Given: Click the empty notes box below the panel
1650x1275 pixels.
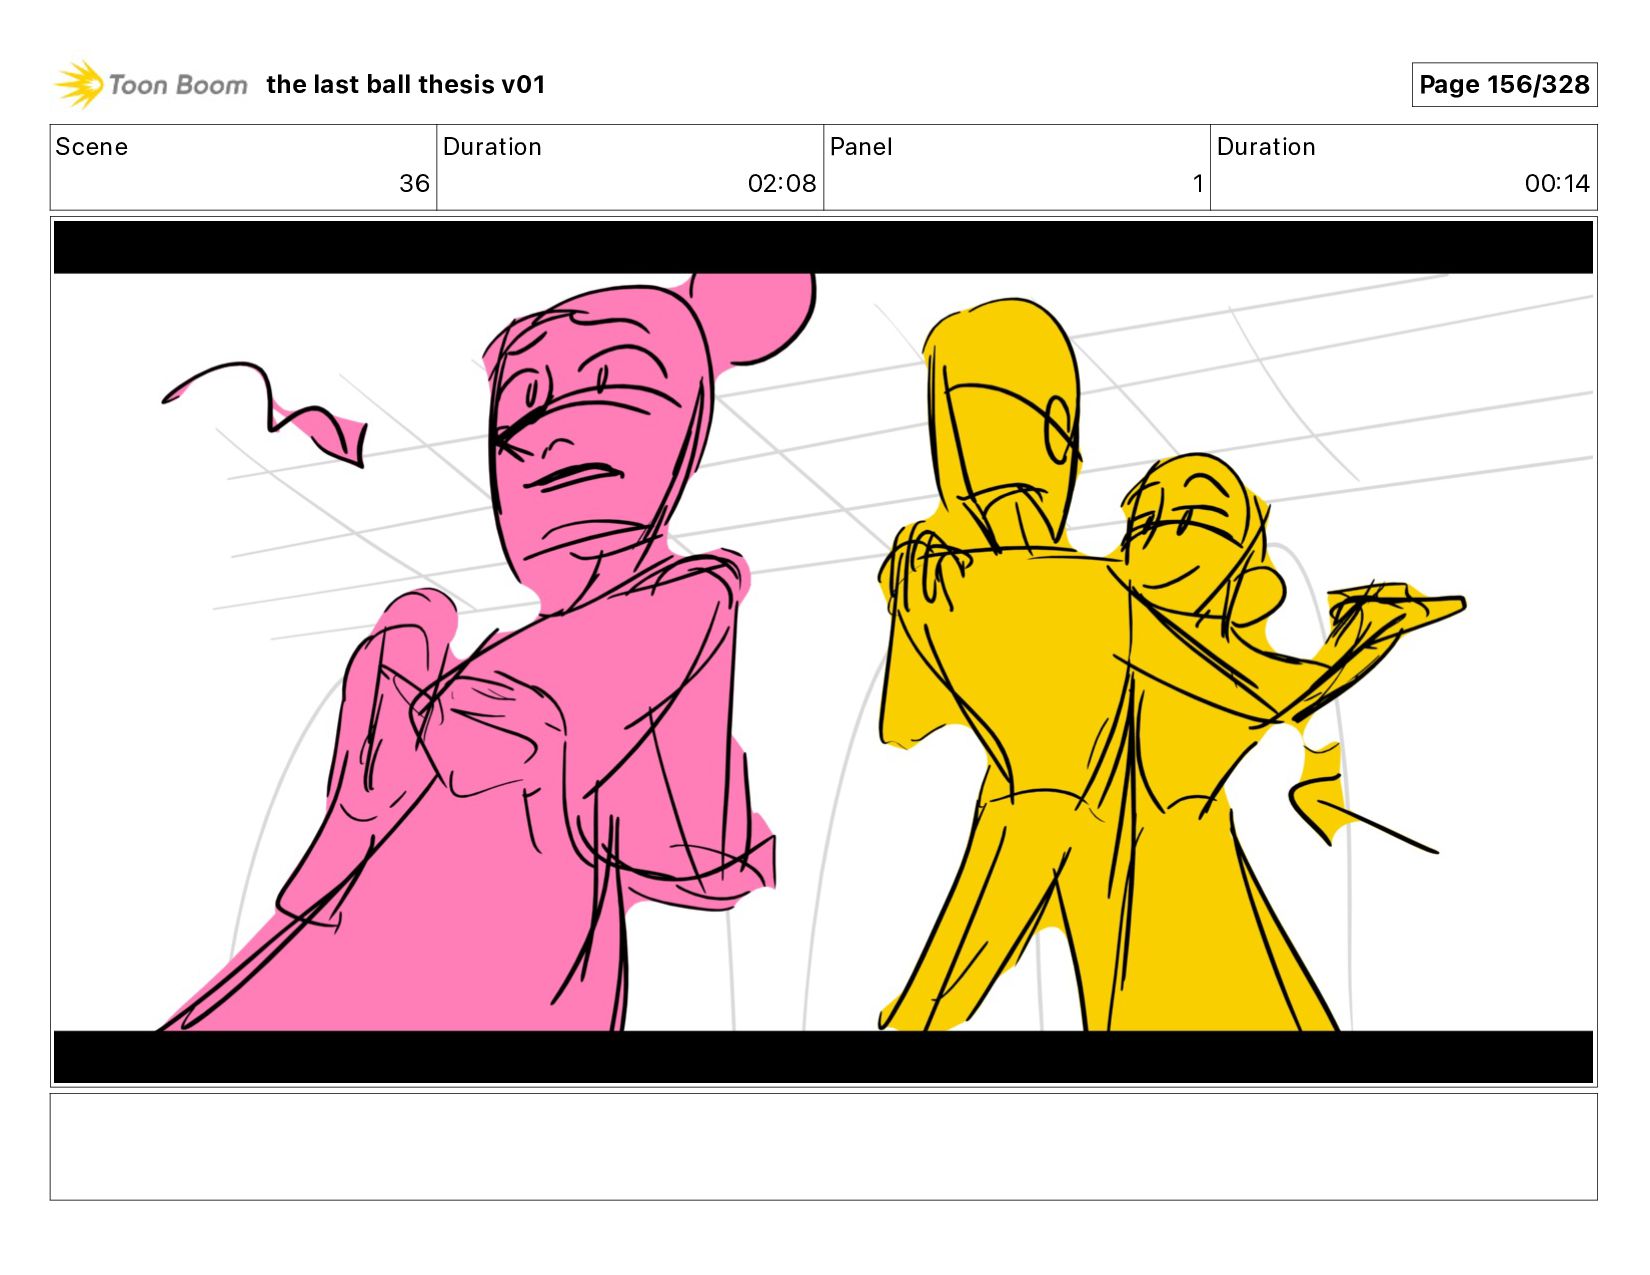Looking at the screenshot, I should click(823, 1147).
